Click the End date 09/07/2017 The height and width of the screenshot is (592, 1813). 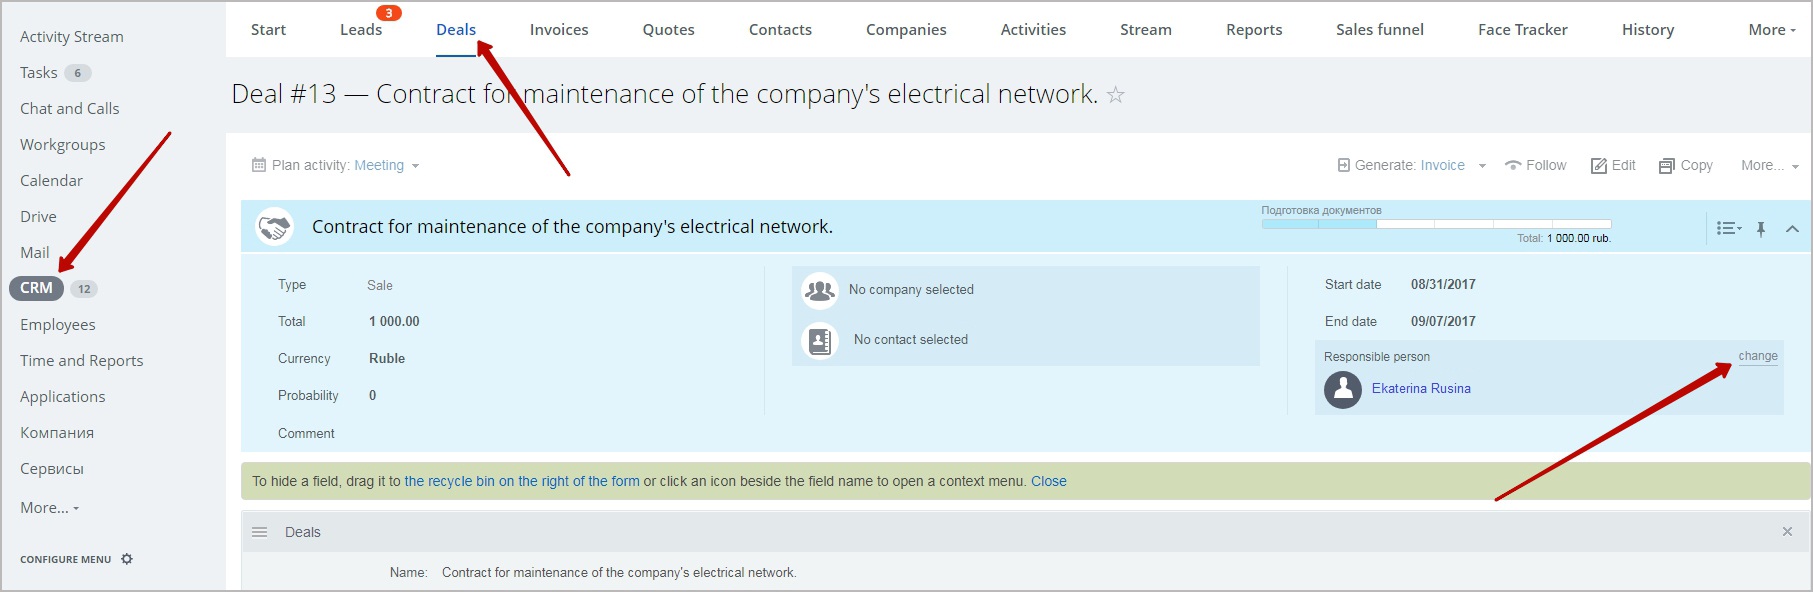point(1443,322)
